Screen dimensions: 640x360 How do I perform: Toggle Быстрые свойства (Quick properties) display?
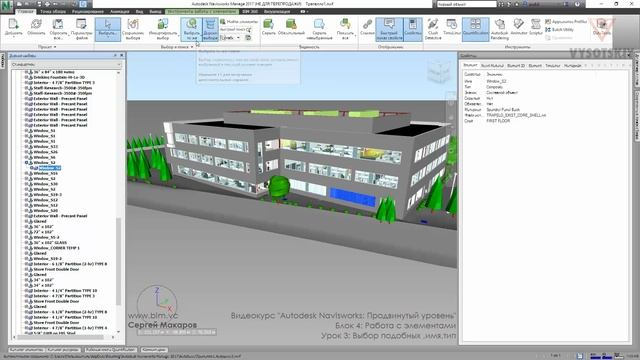(x=389, y=29)
